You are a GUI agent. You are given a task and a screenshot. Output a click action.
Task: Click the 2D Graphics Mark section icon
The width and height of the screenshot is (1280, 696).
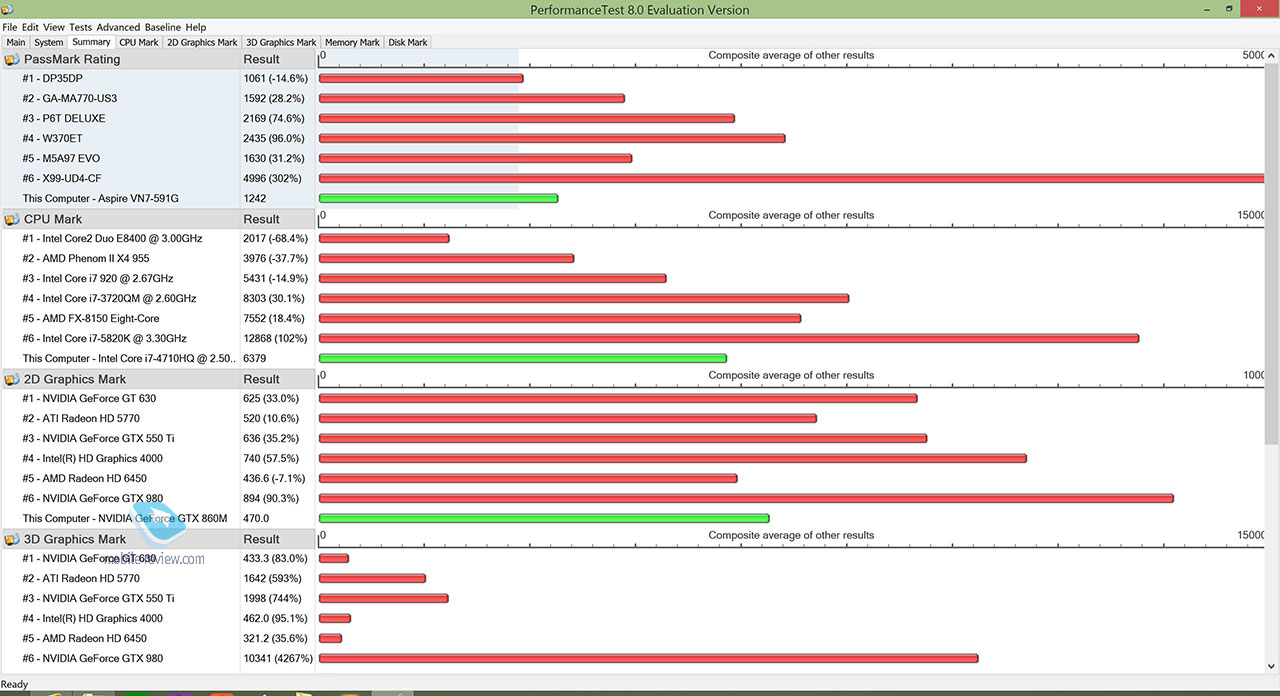[12, 379]
